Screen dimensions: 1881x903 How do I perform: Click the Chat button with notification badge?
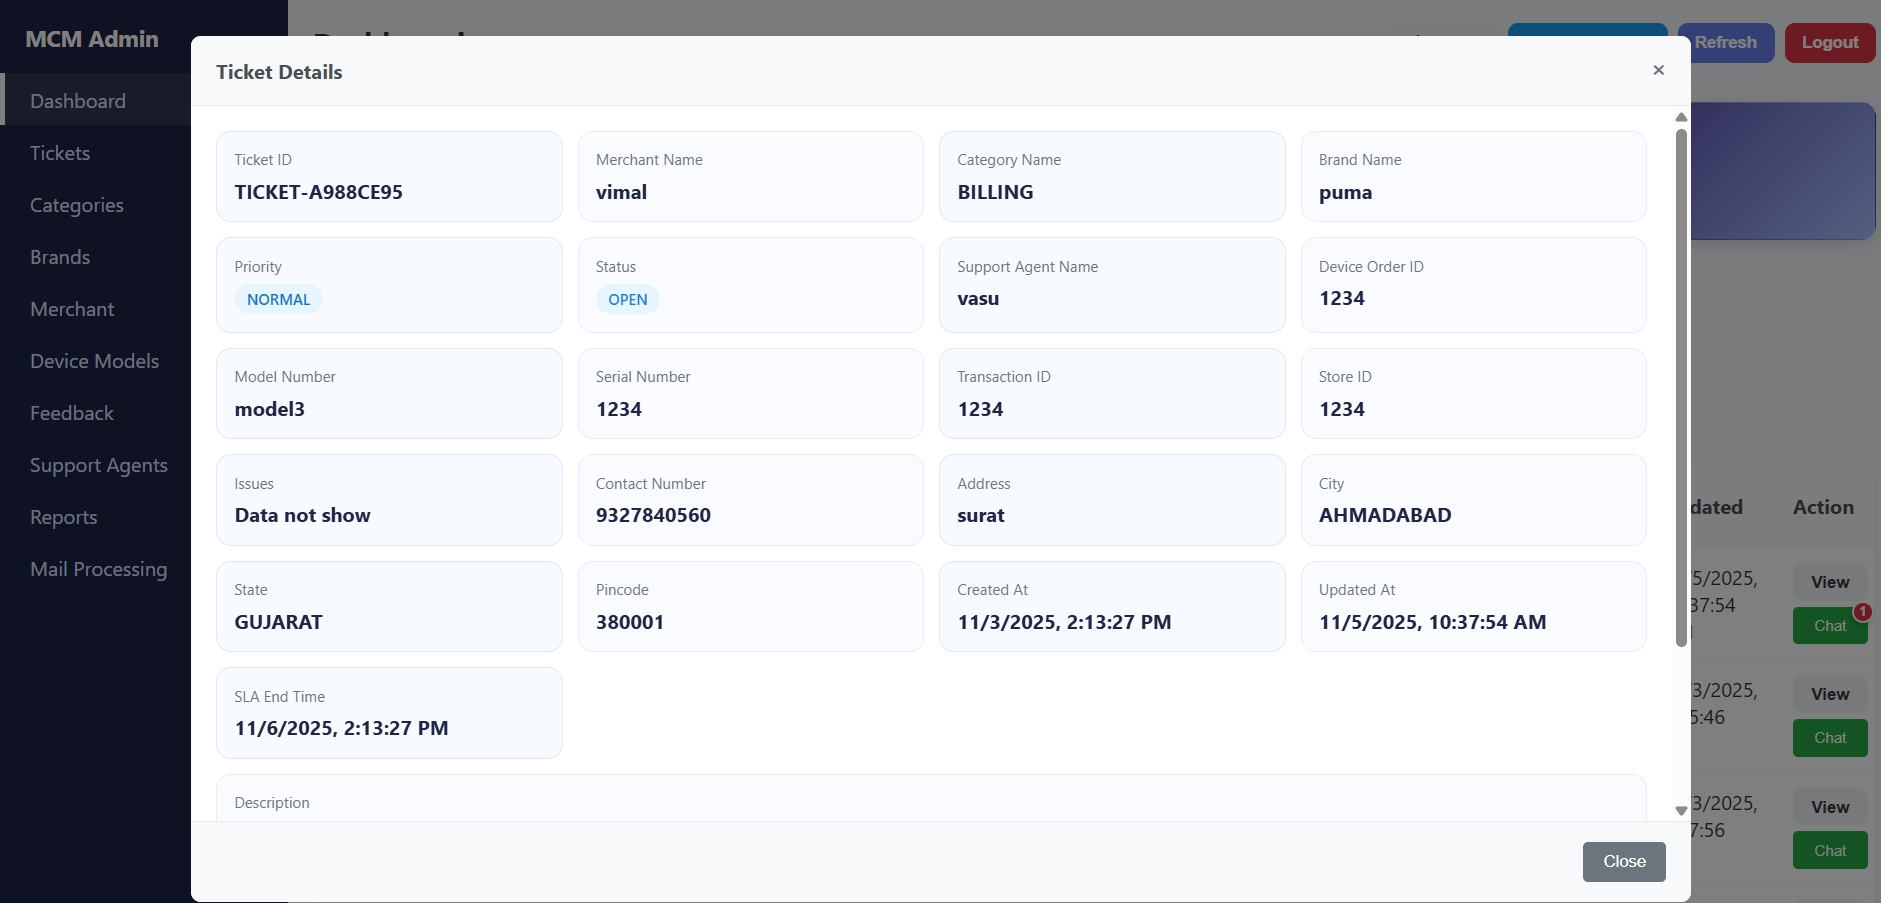pos(1829,626)
